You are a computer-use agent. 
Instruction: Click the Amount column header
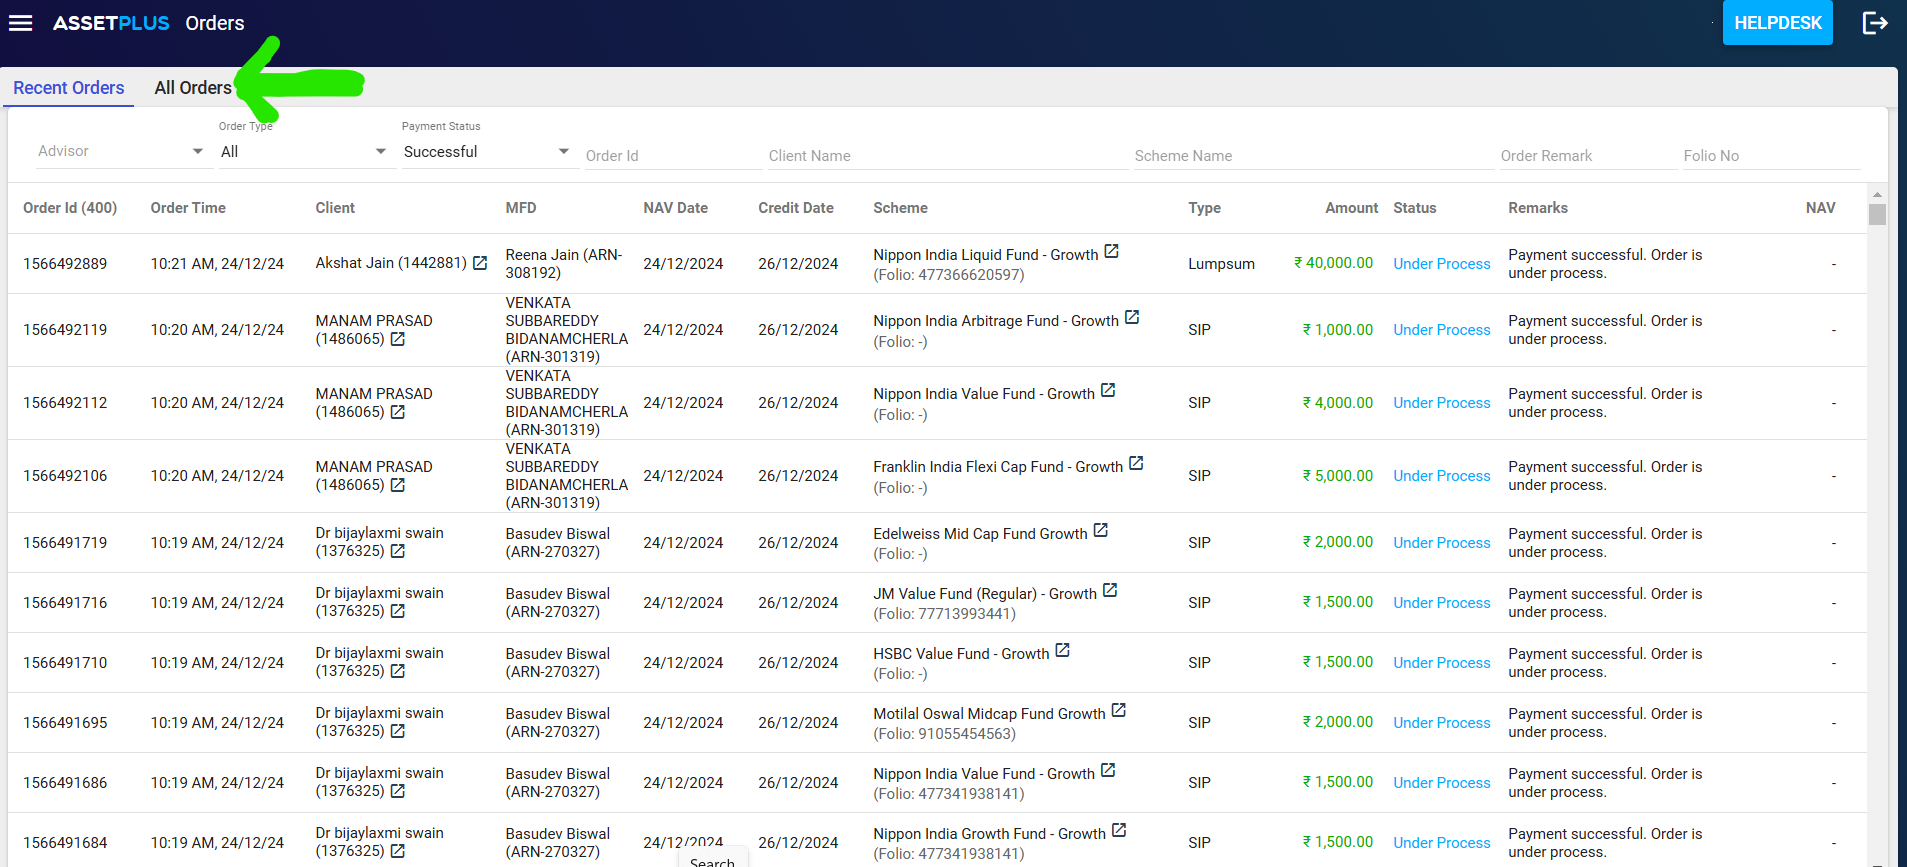click(x=1351, y=208)
